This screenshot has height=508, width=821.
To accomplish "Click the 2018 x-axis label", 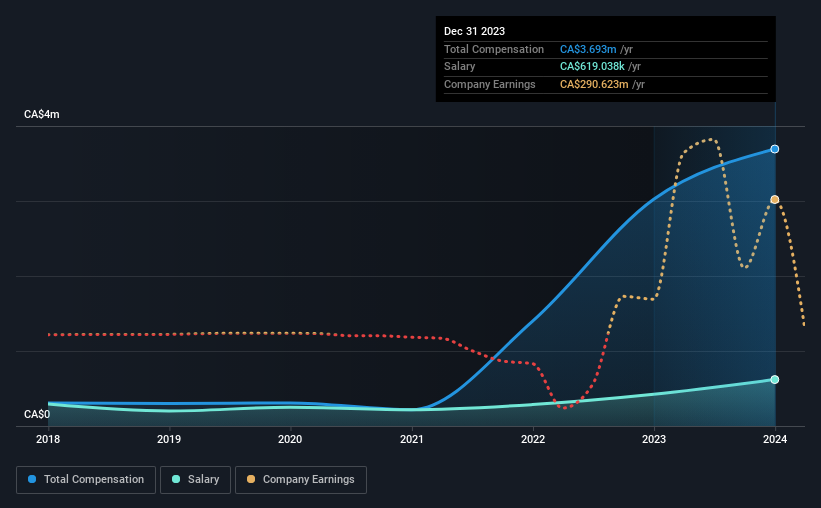I will tap(48, 439).
